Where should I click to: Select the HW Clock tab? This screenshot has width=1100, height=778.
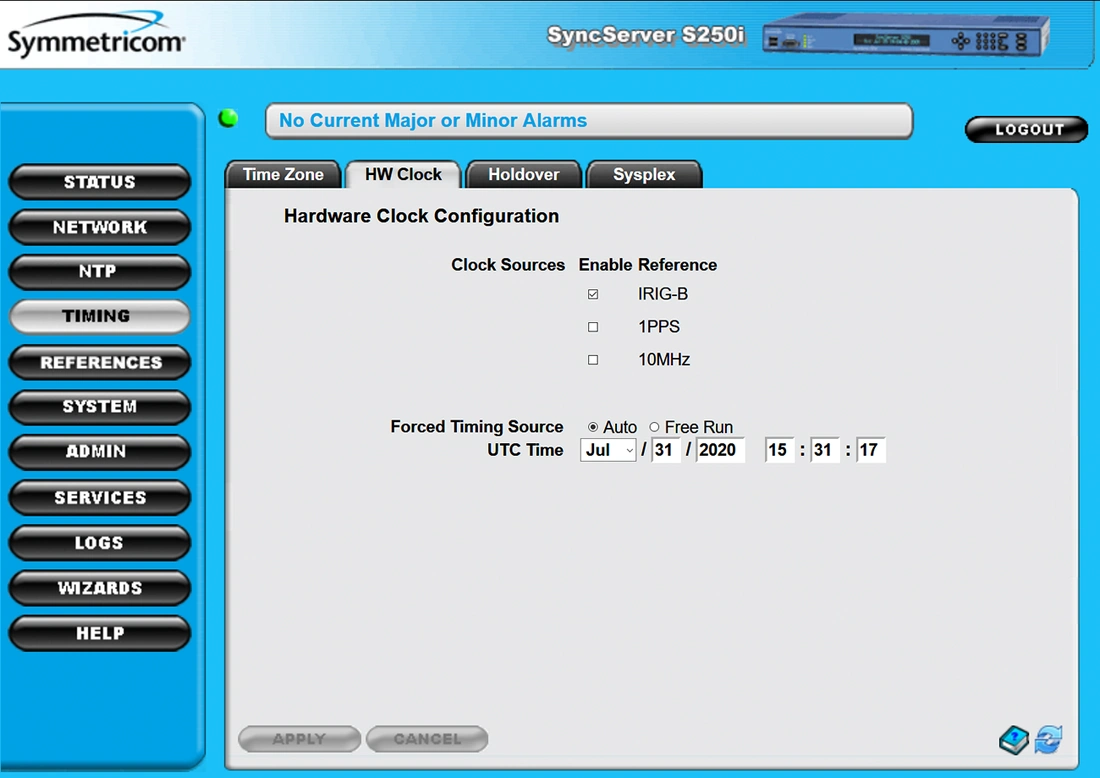coord(403,175)
